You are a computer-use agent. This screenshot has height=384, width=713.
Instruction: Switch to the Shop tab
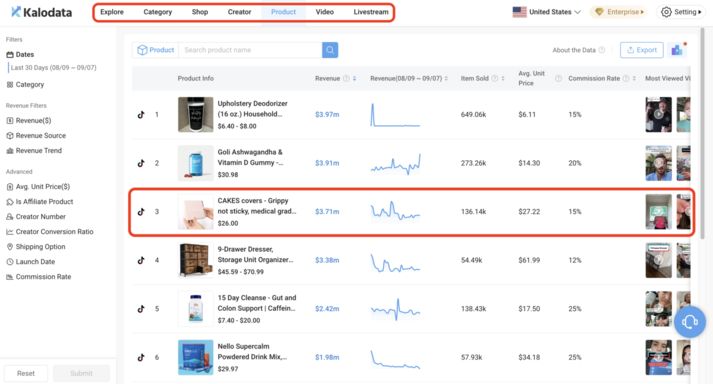tap(200, 12)
